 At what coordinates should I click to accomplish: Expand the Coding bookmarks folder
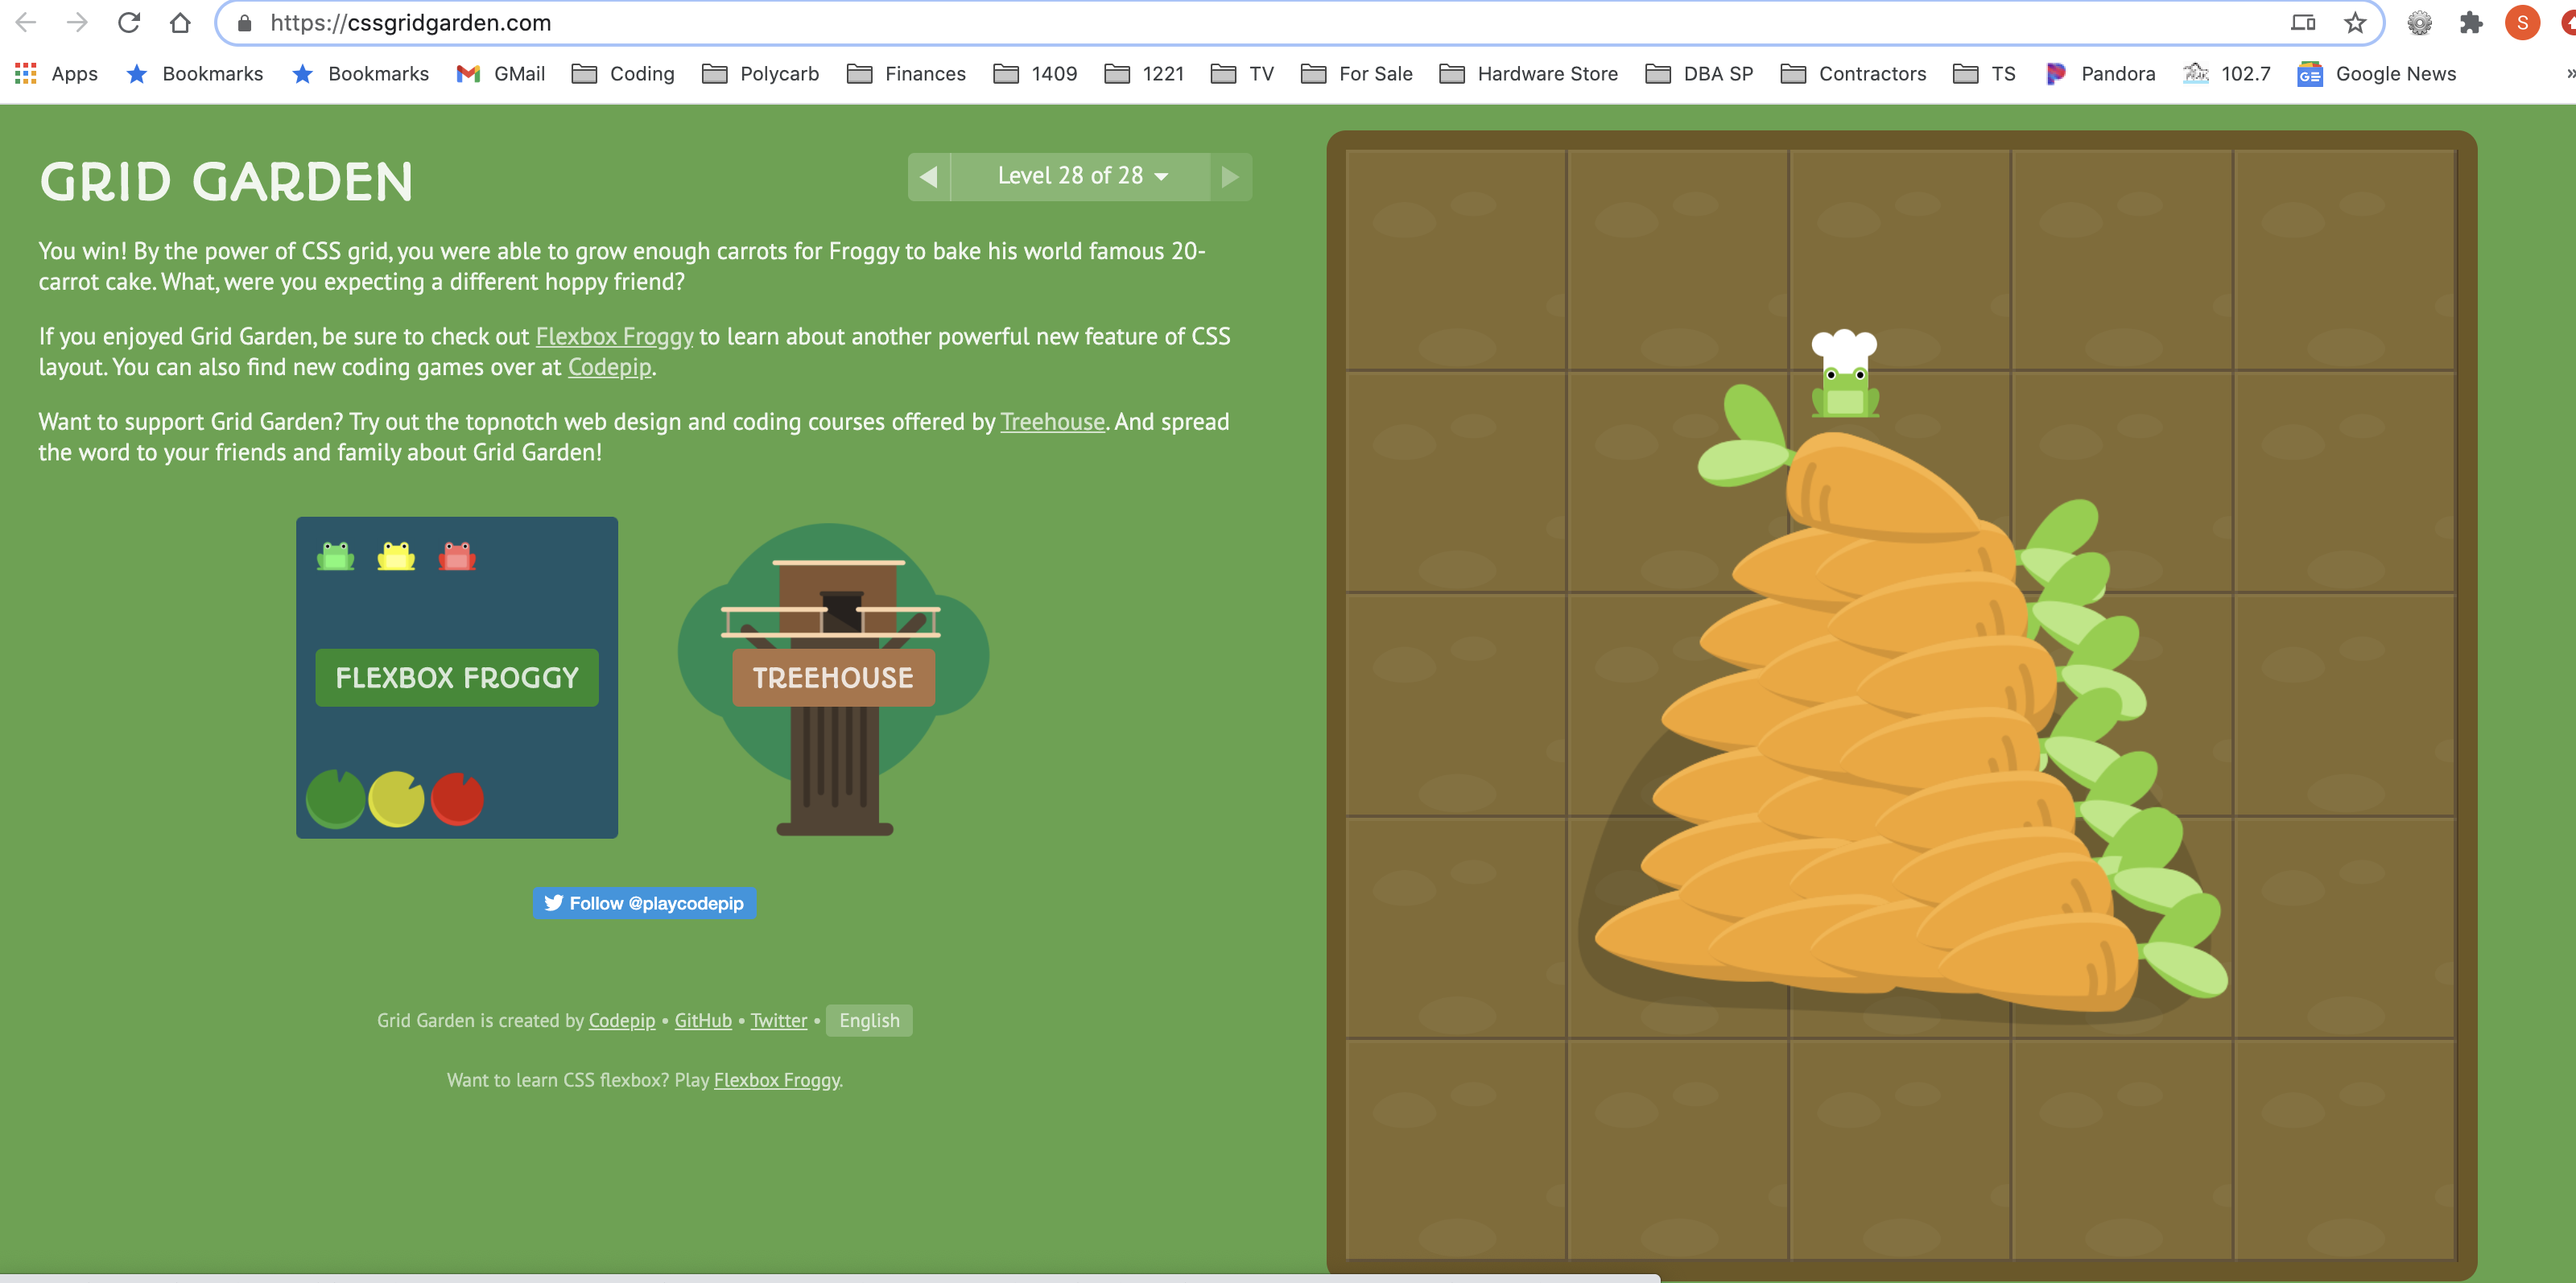(623, 73)
